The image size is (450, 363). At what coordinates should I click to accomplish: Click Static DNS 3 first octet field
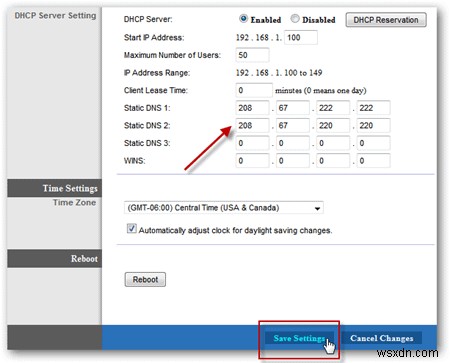click(252, 143)
